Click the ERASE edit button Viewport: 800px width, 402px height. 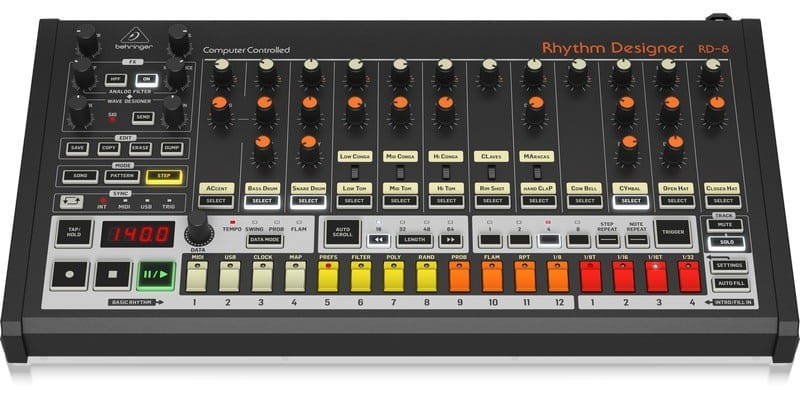click(140, 148)
